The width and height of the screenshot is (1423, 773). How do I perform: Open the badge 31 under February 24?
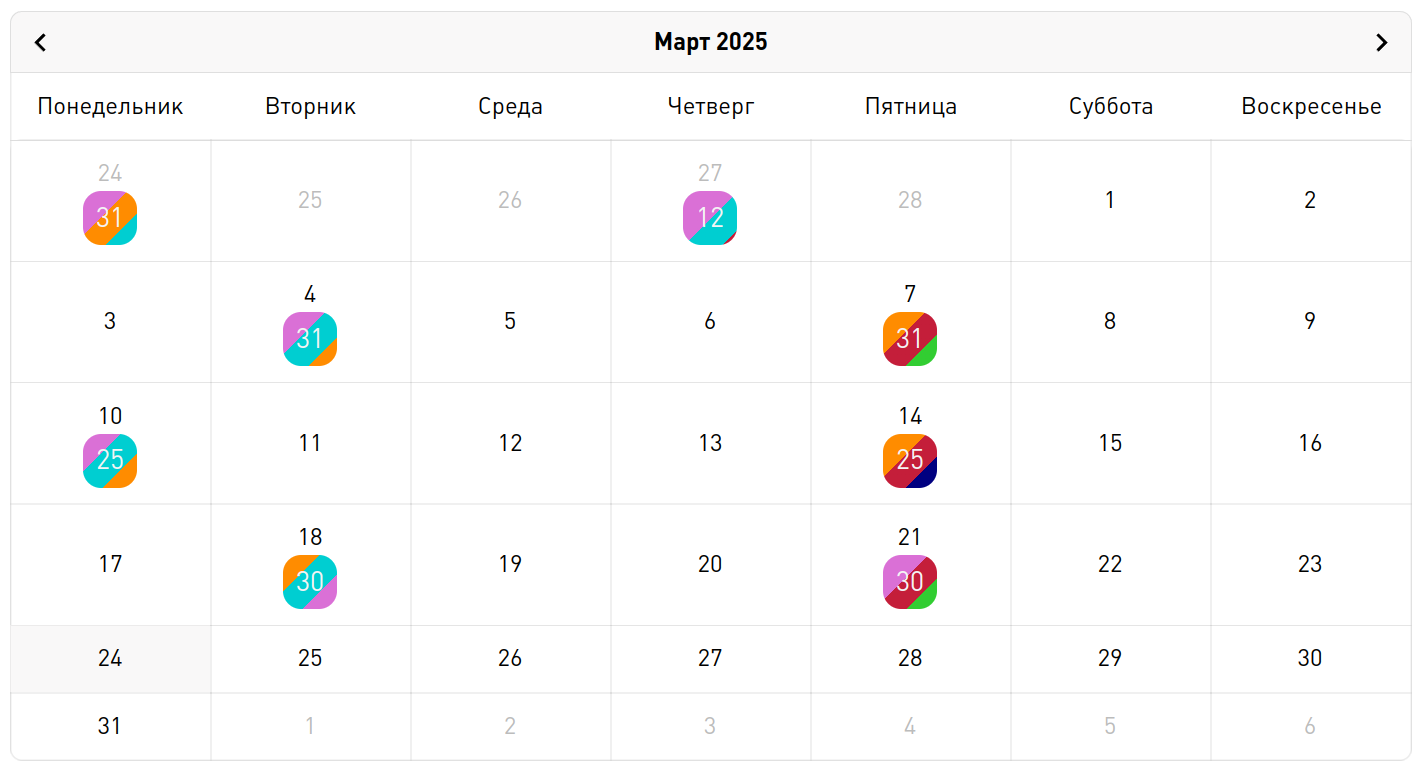click(x=110, y=218)
